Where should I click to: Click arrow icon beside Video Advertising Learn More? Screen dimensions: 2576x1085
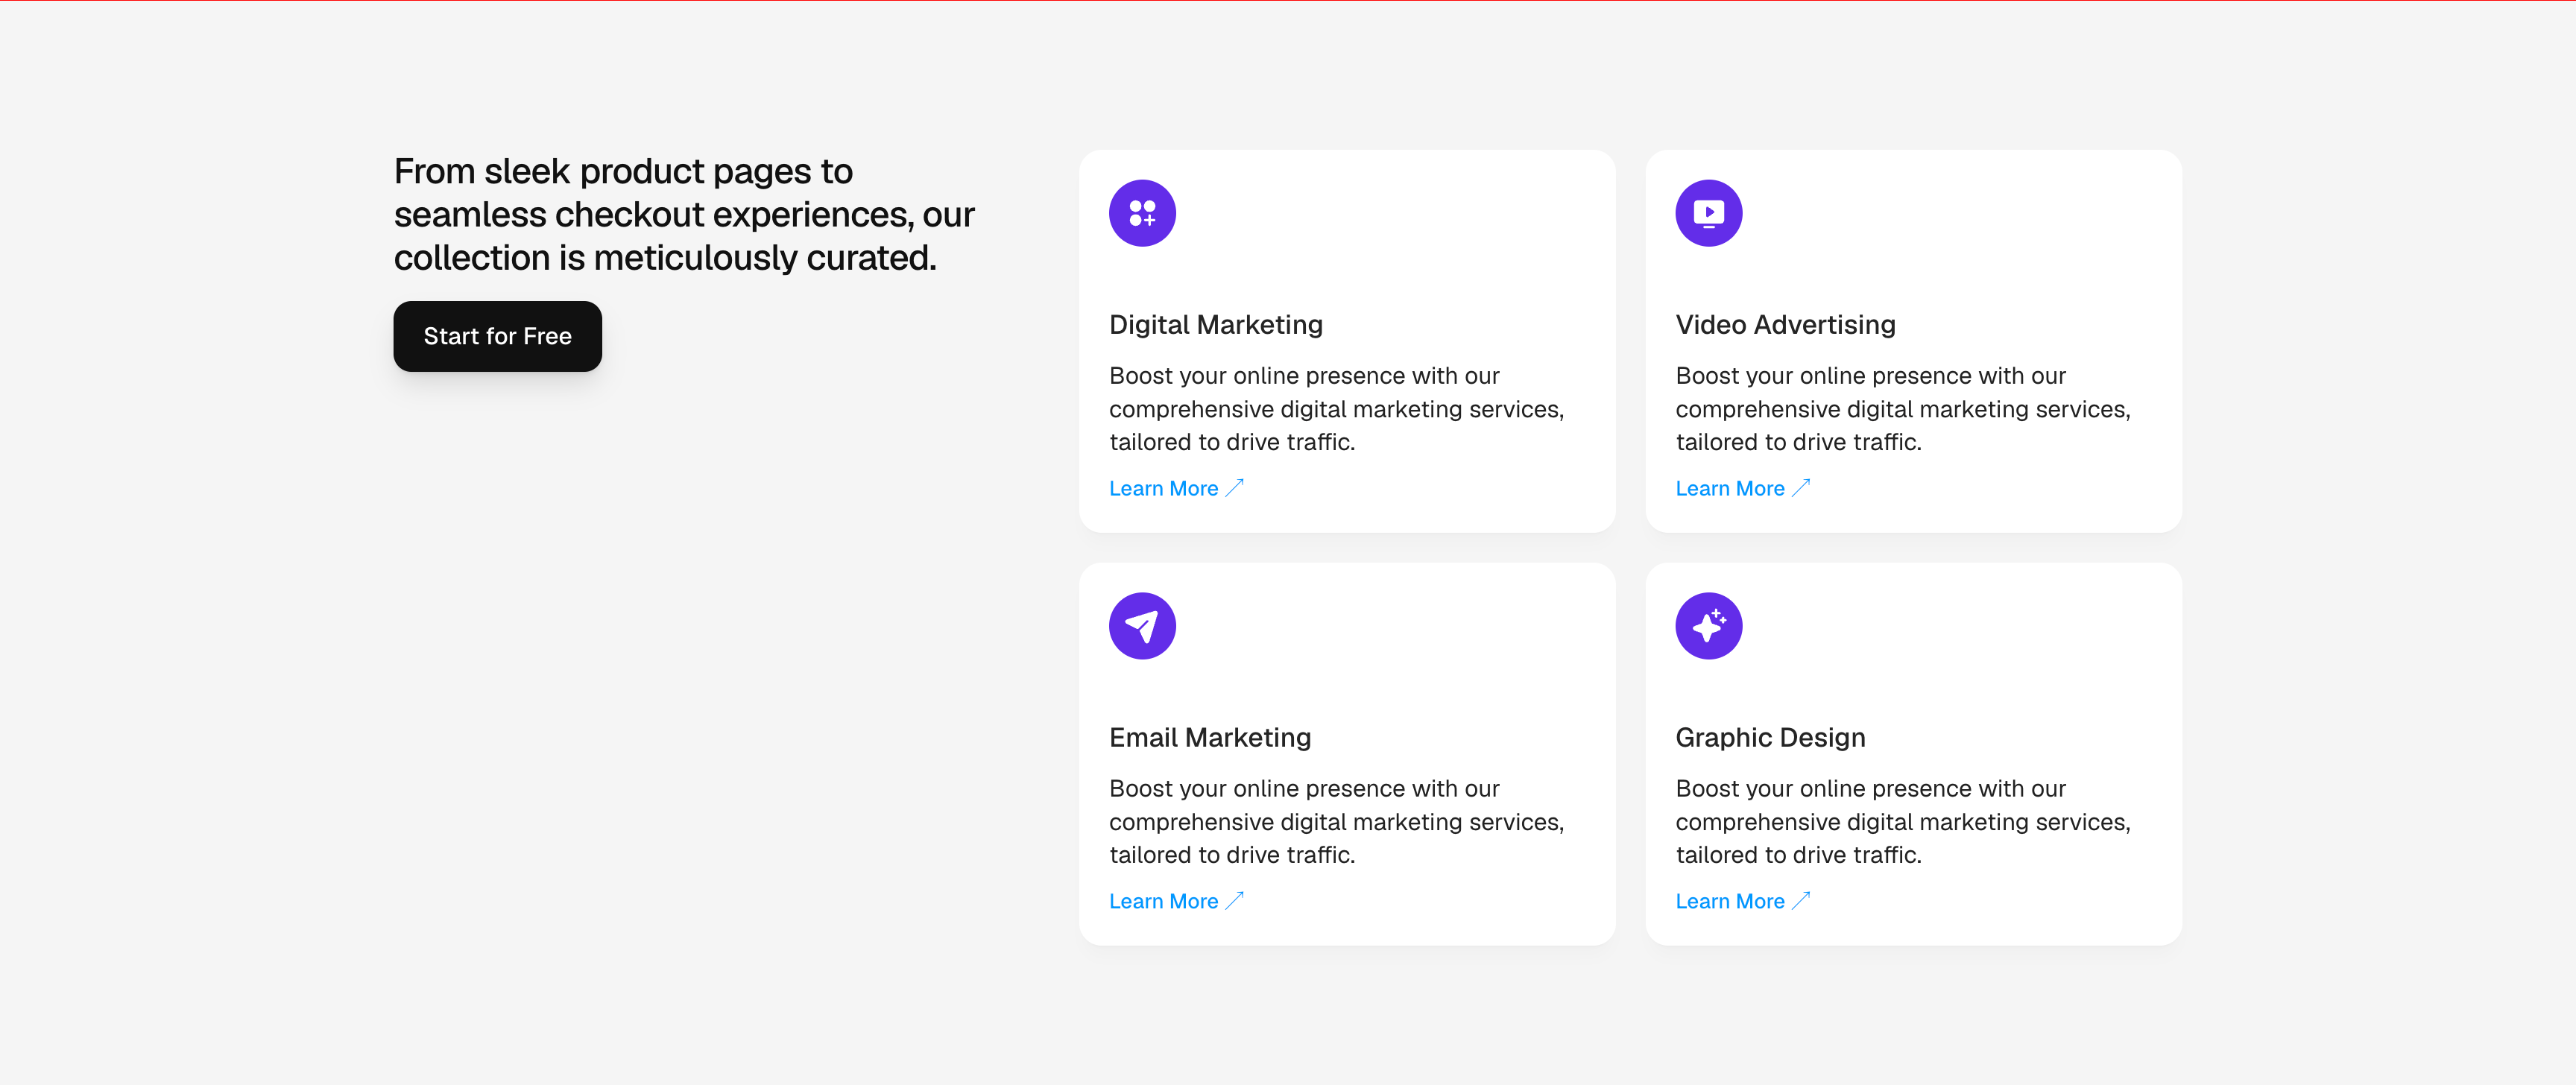click(x=1801, y=488)
